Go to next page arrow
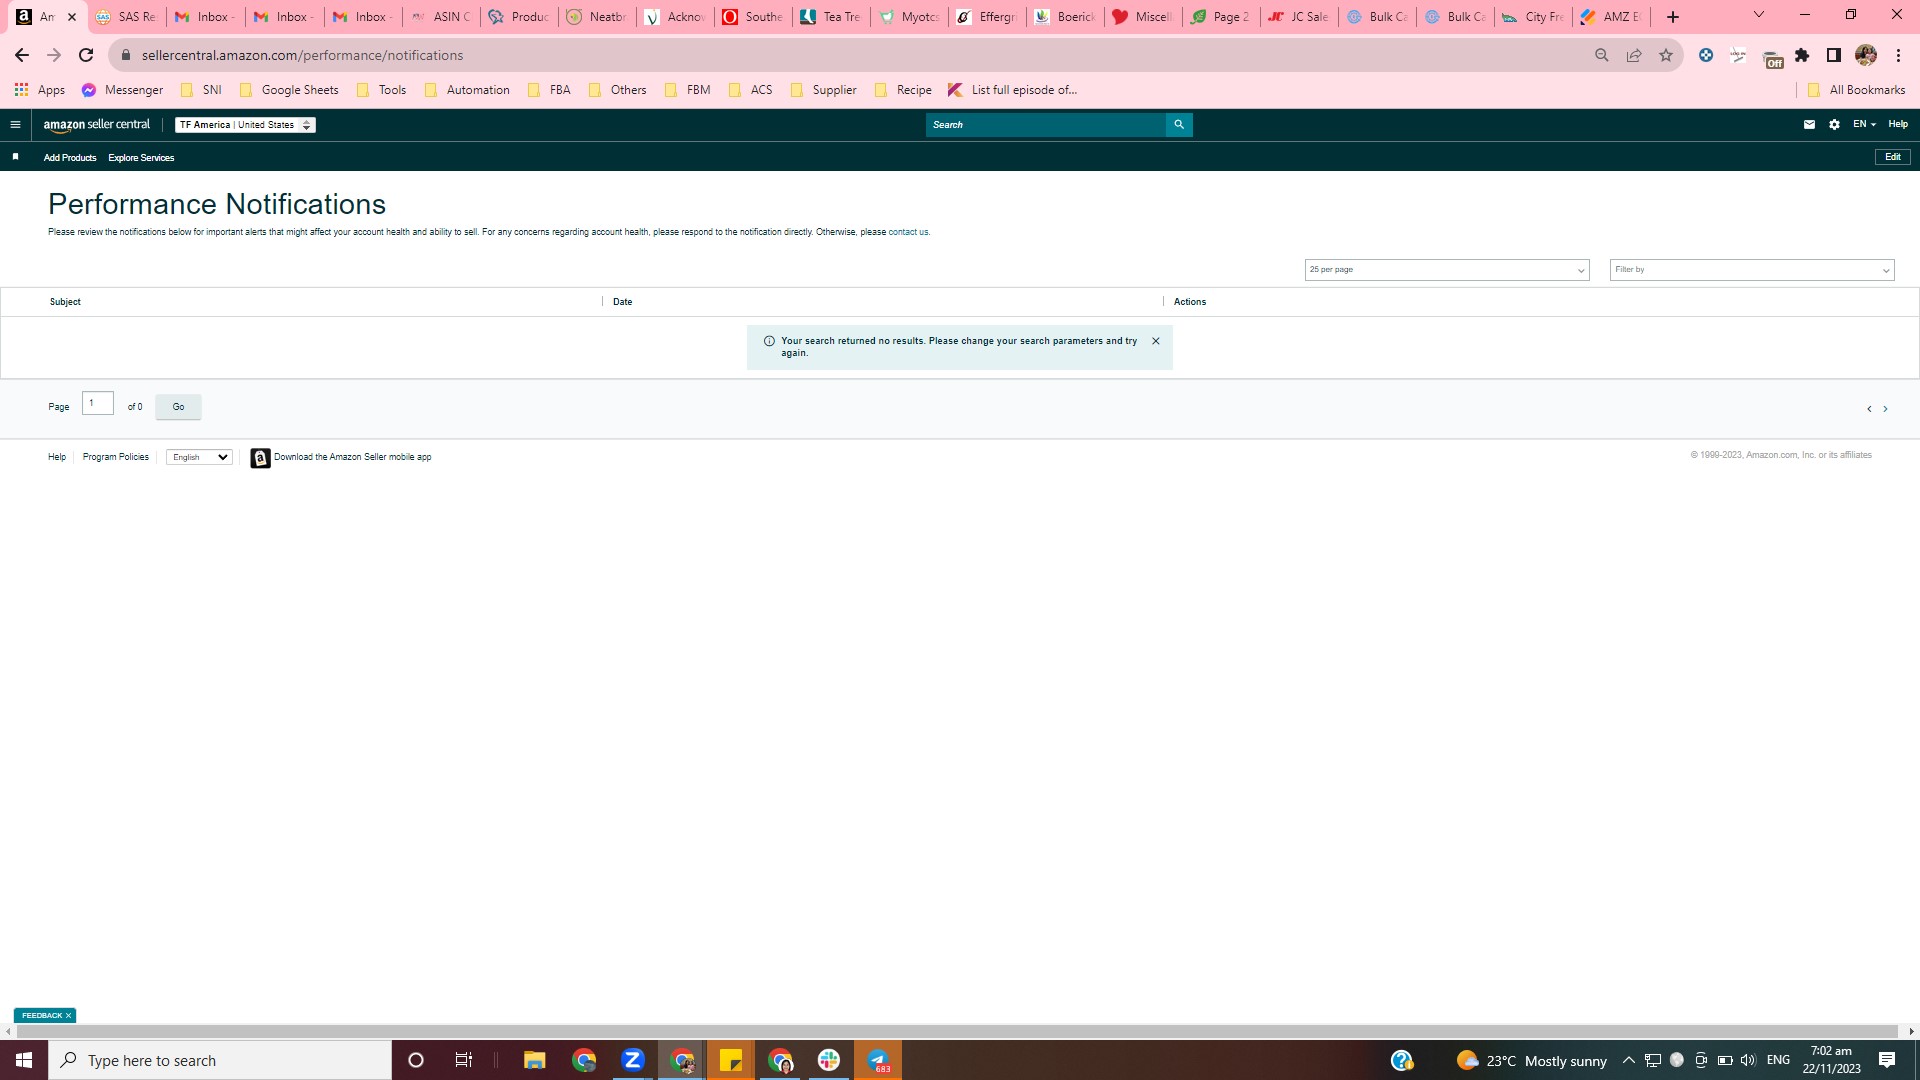 point(1886,409)
